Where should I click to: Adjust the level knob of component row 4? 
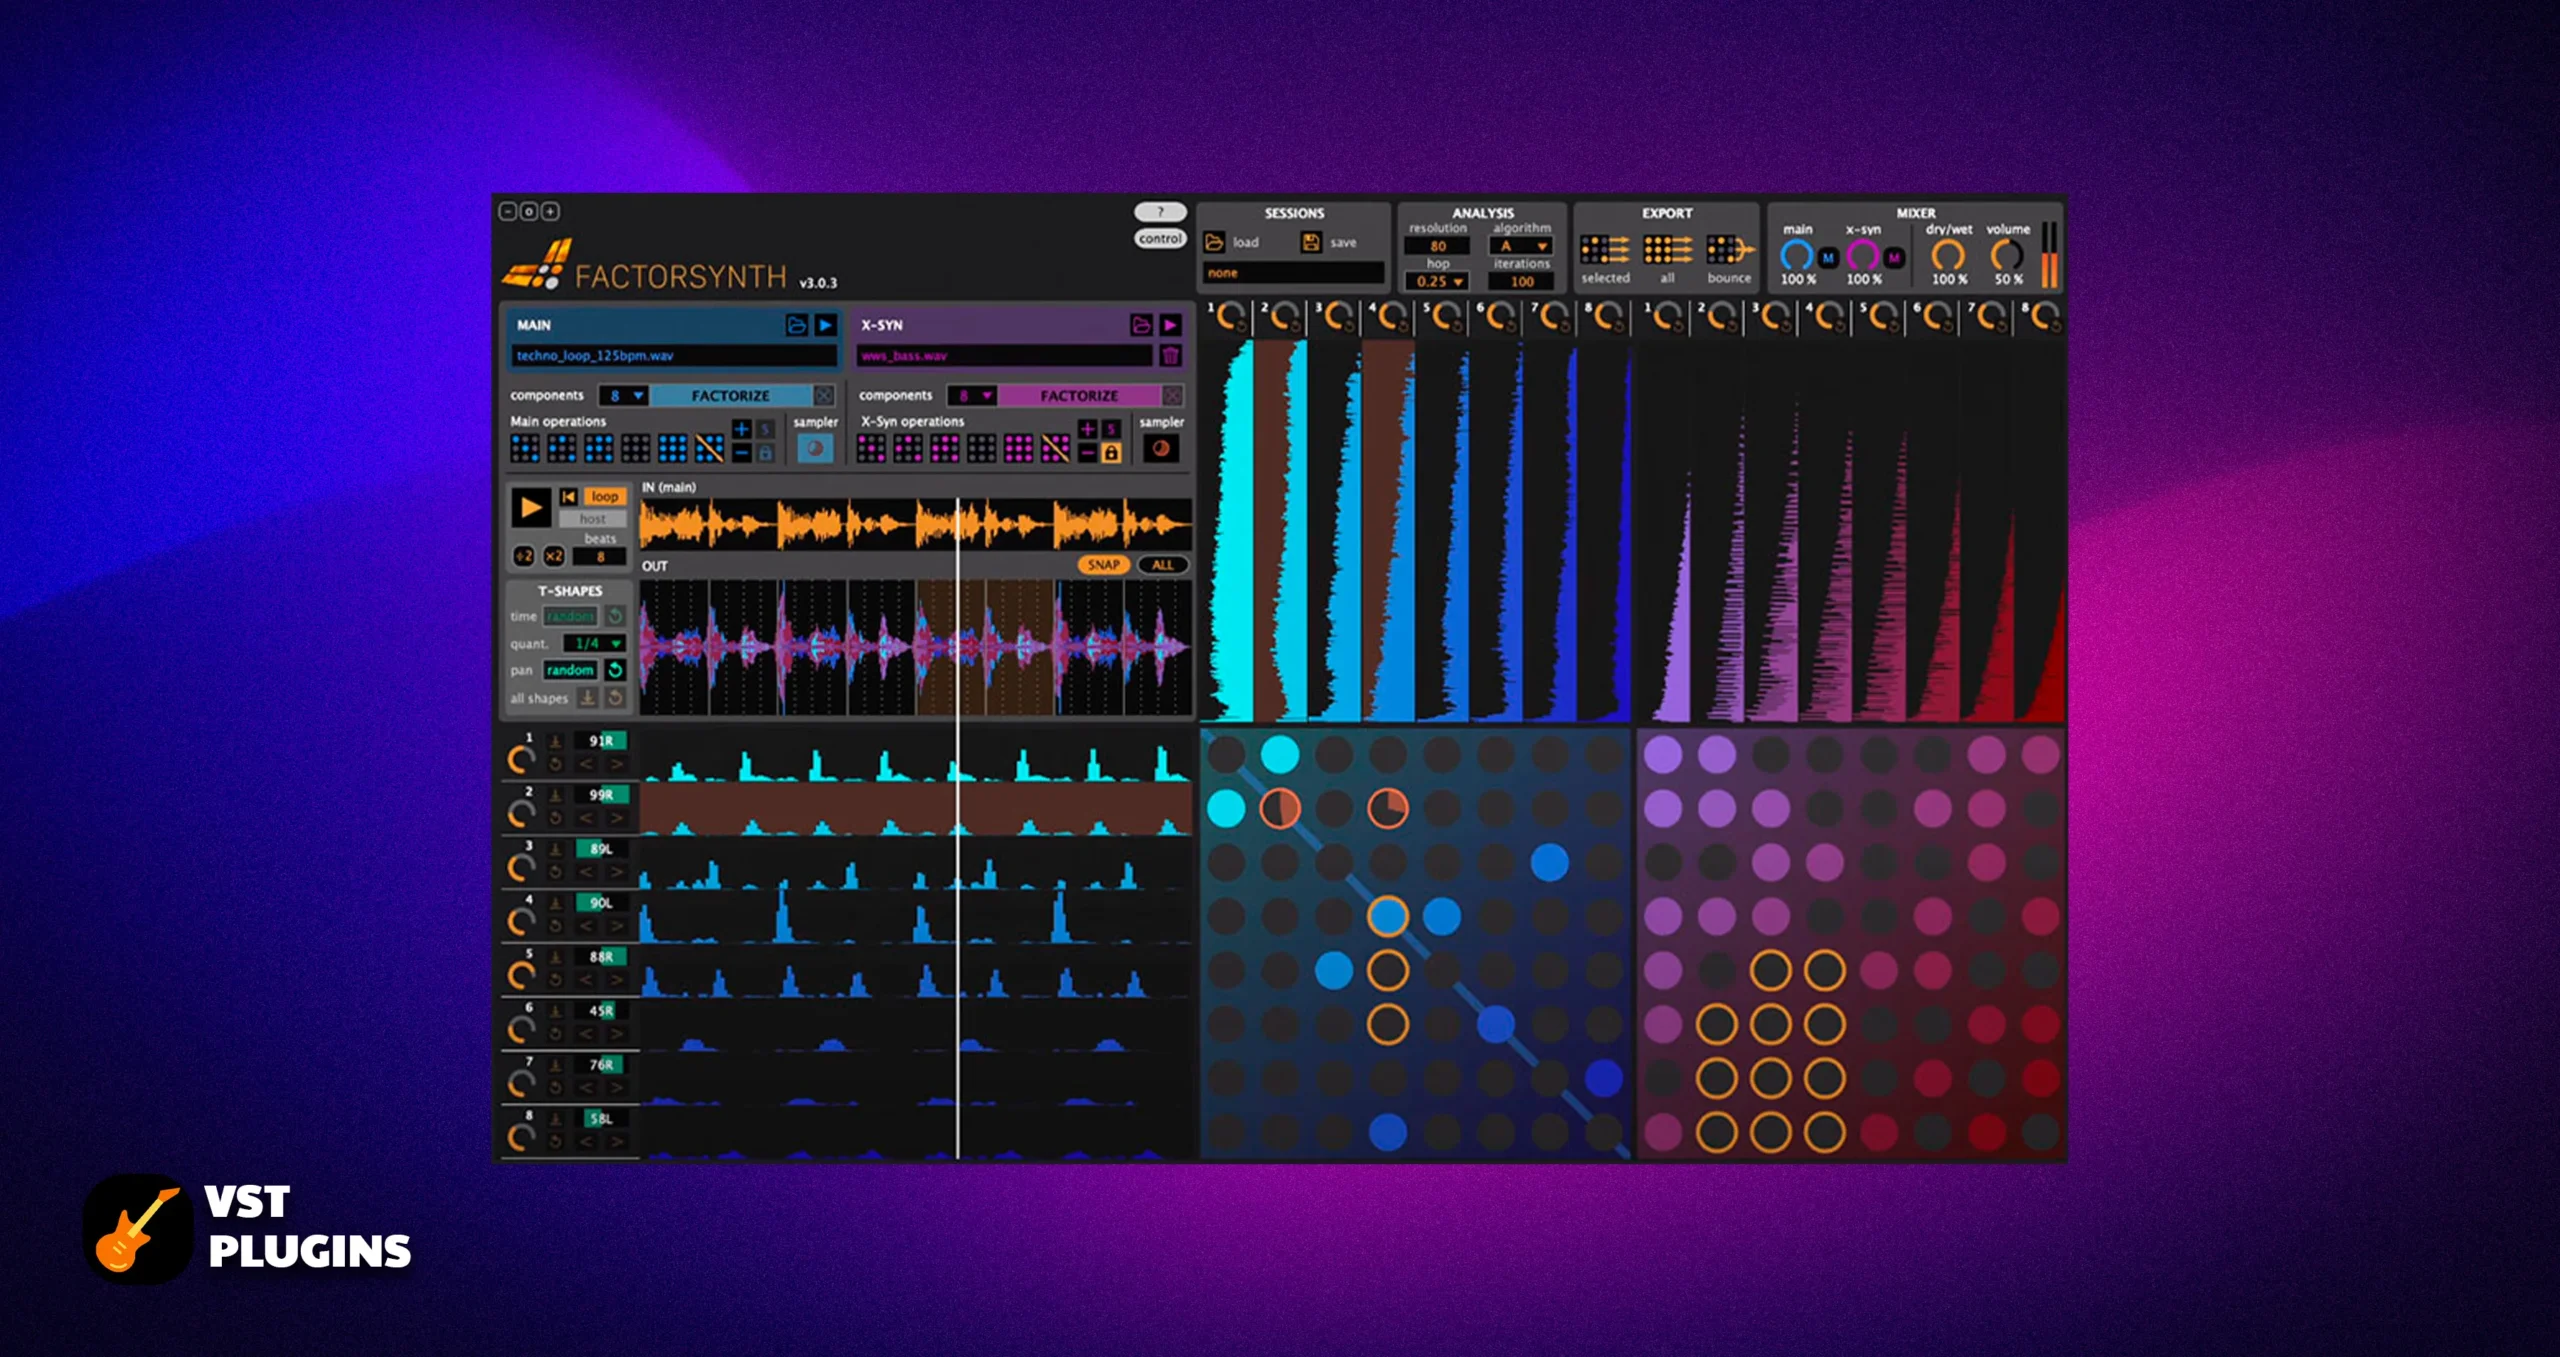click(x=521, y=921)
